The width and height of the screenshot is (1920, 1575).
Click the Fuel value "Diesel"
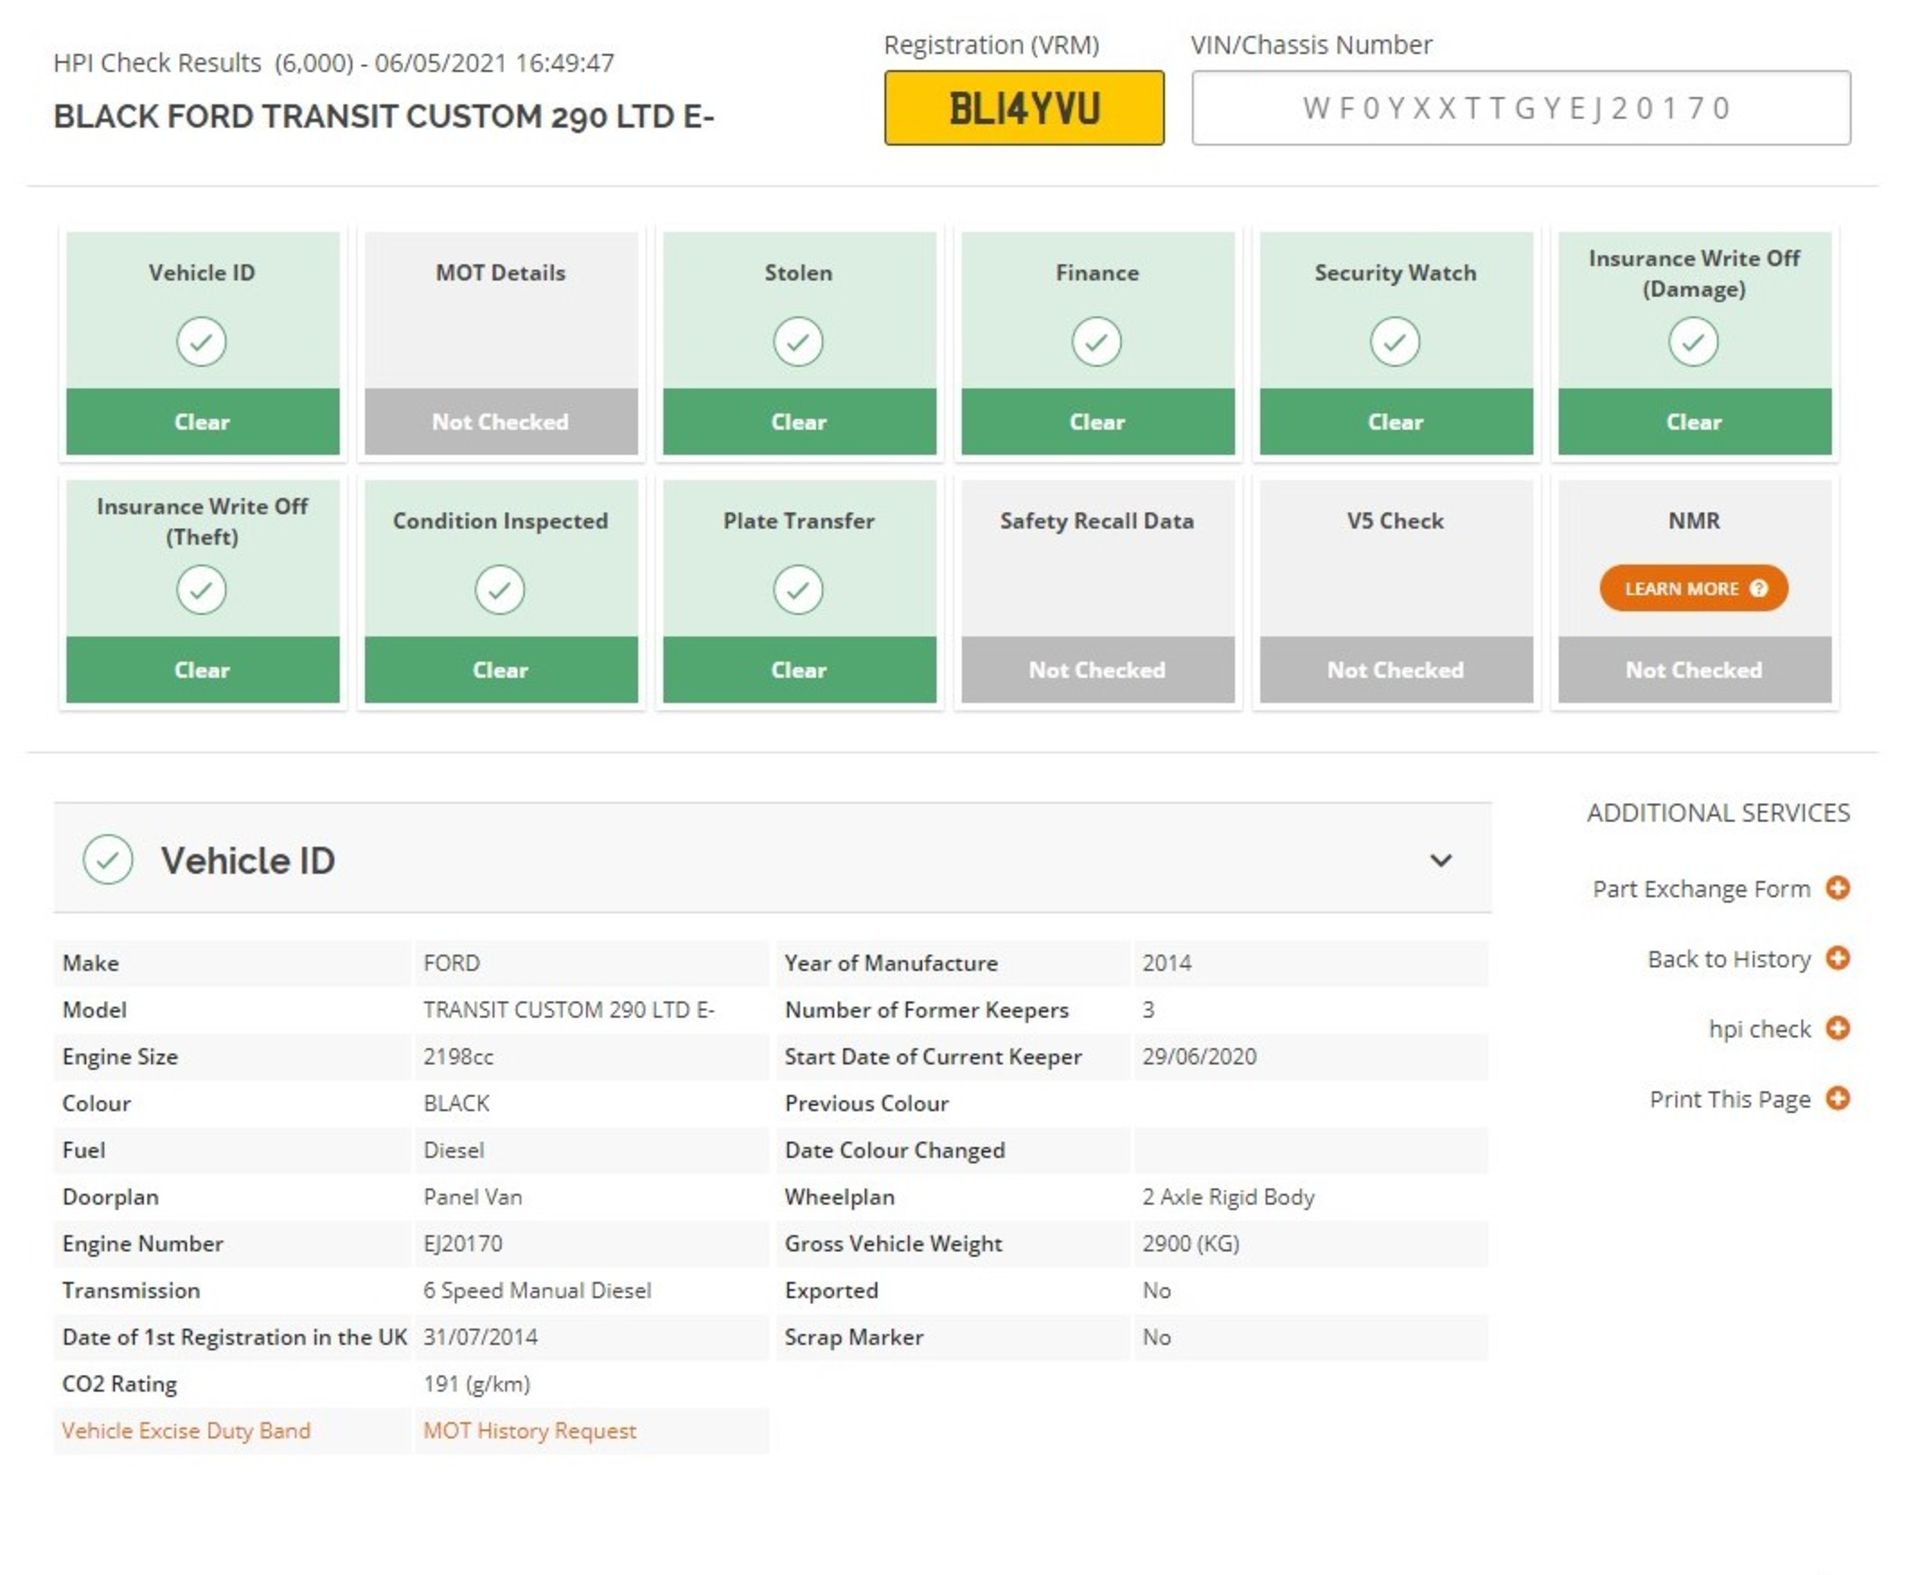453,1150
